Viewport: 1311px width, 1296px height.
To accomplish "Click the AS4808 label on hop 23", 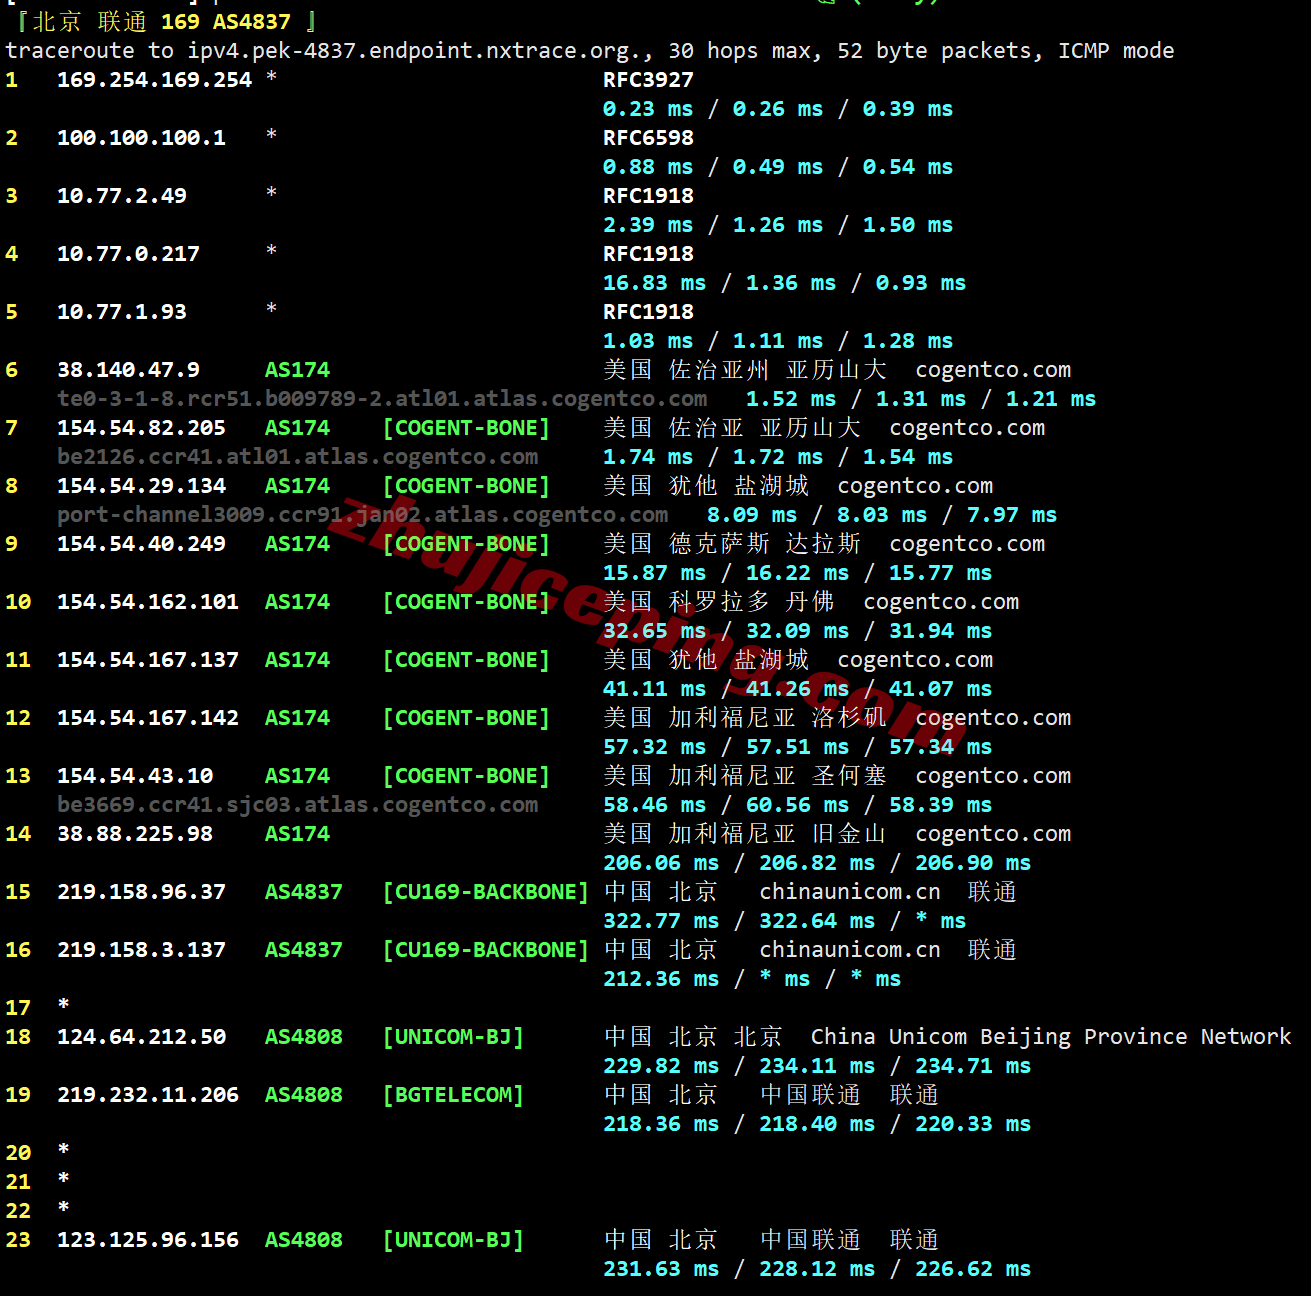I will tap(303, 1240).
